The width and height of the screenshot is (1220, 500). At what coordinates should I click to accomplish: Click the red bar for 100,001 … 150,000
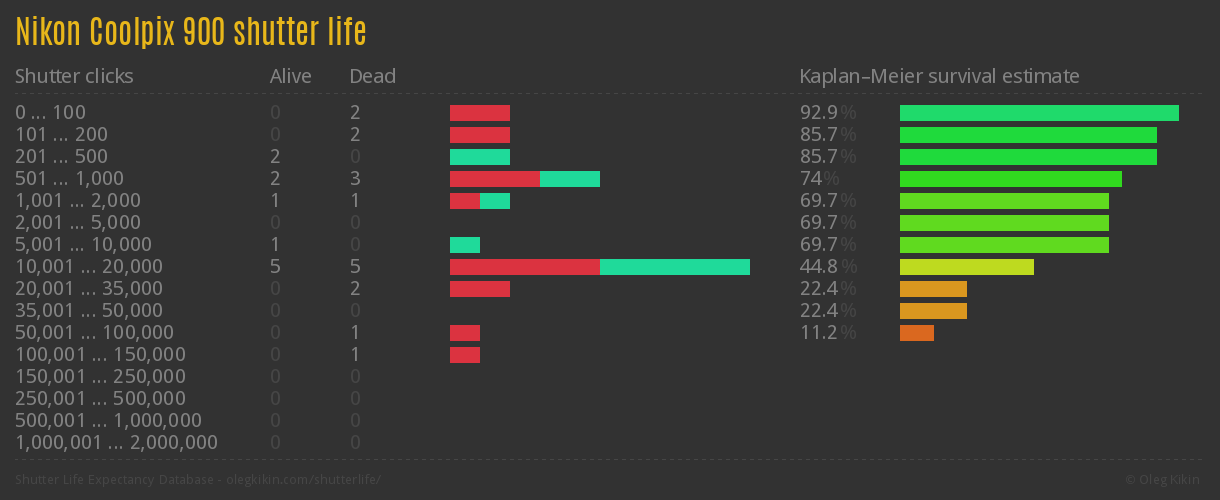pyautogui.click(x=465, y=355)
